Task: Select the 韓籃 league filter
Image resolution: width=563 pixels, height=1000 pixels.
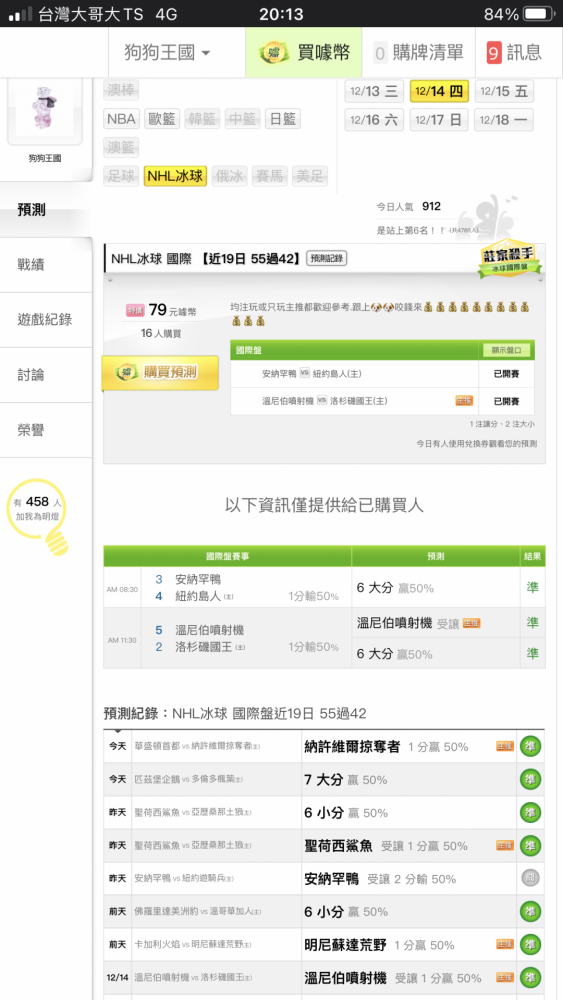Action: (202, 119)
